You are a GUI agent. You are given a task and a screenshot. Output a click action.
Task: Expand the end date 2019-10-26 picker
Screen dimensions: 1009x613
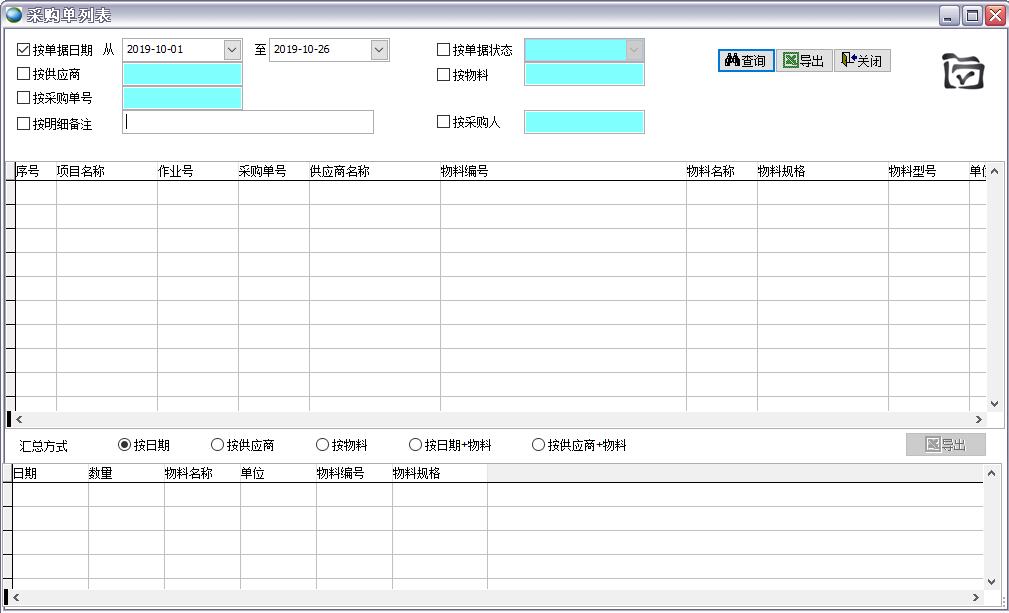pos(379,50)
